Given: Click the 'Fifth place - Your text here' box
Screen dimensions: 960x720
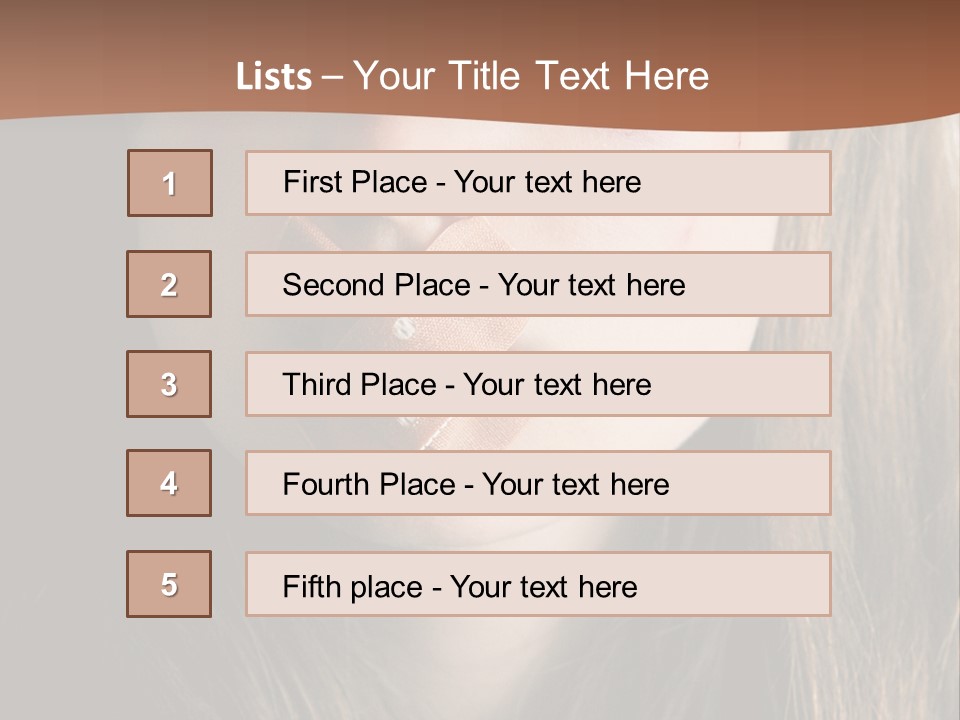Looking at the screenshot, I should tap(538, 584).
